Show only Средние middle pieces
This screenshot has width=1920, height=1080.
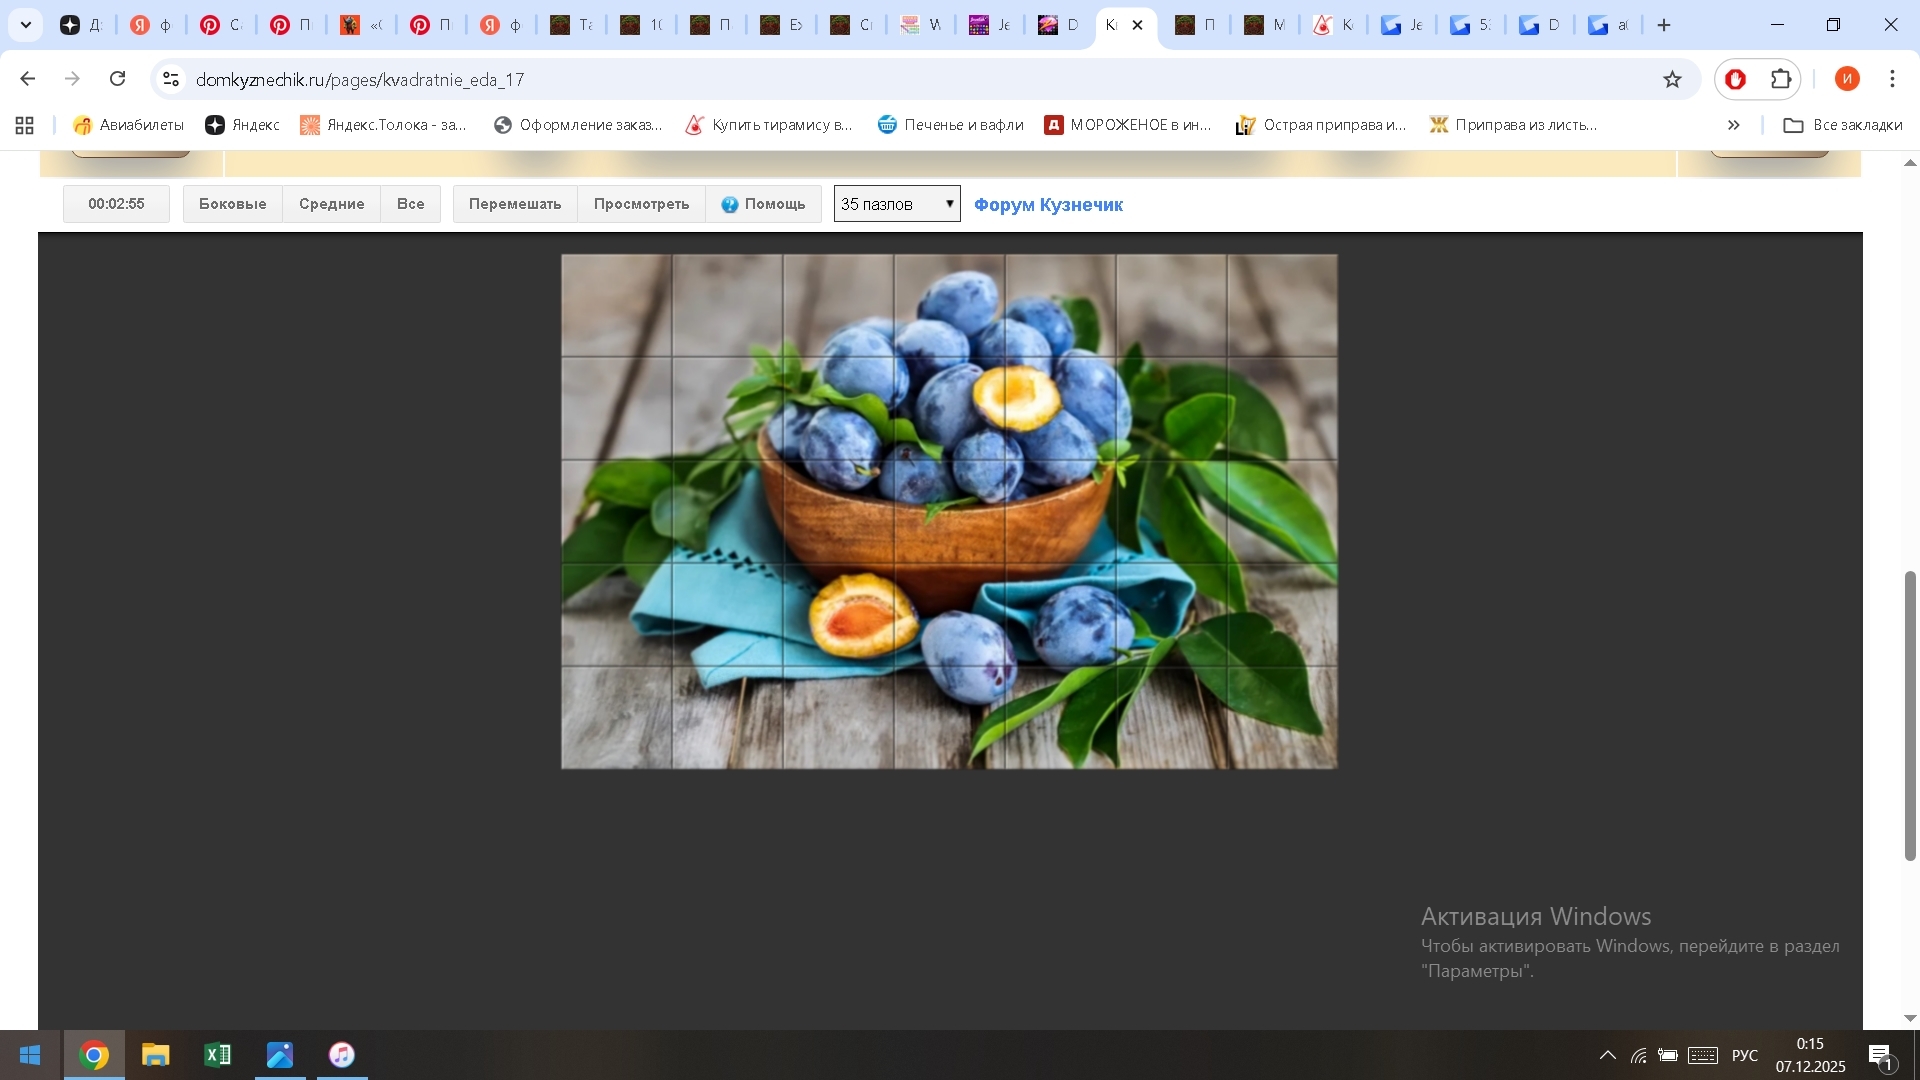coord(331,204)
